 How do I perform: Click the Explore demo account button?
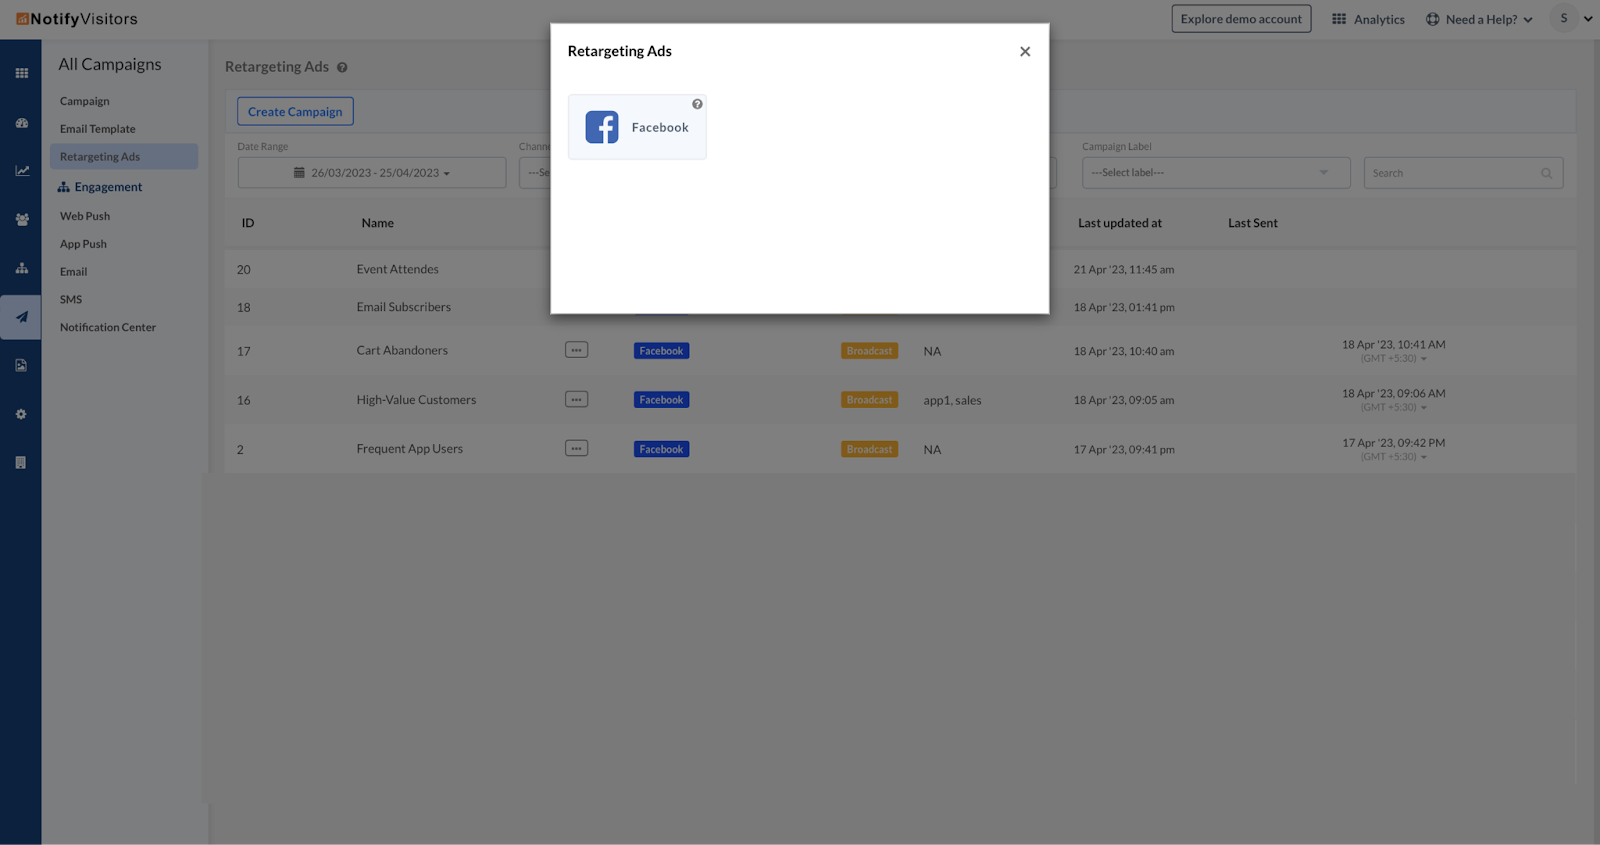[x=1241, y=19]
